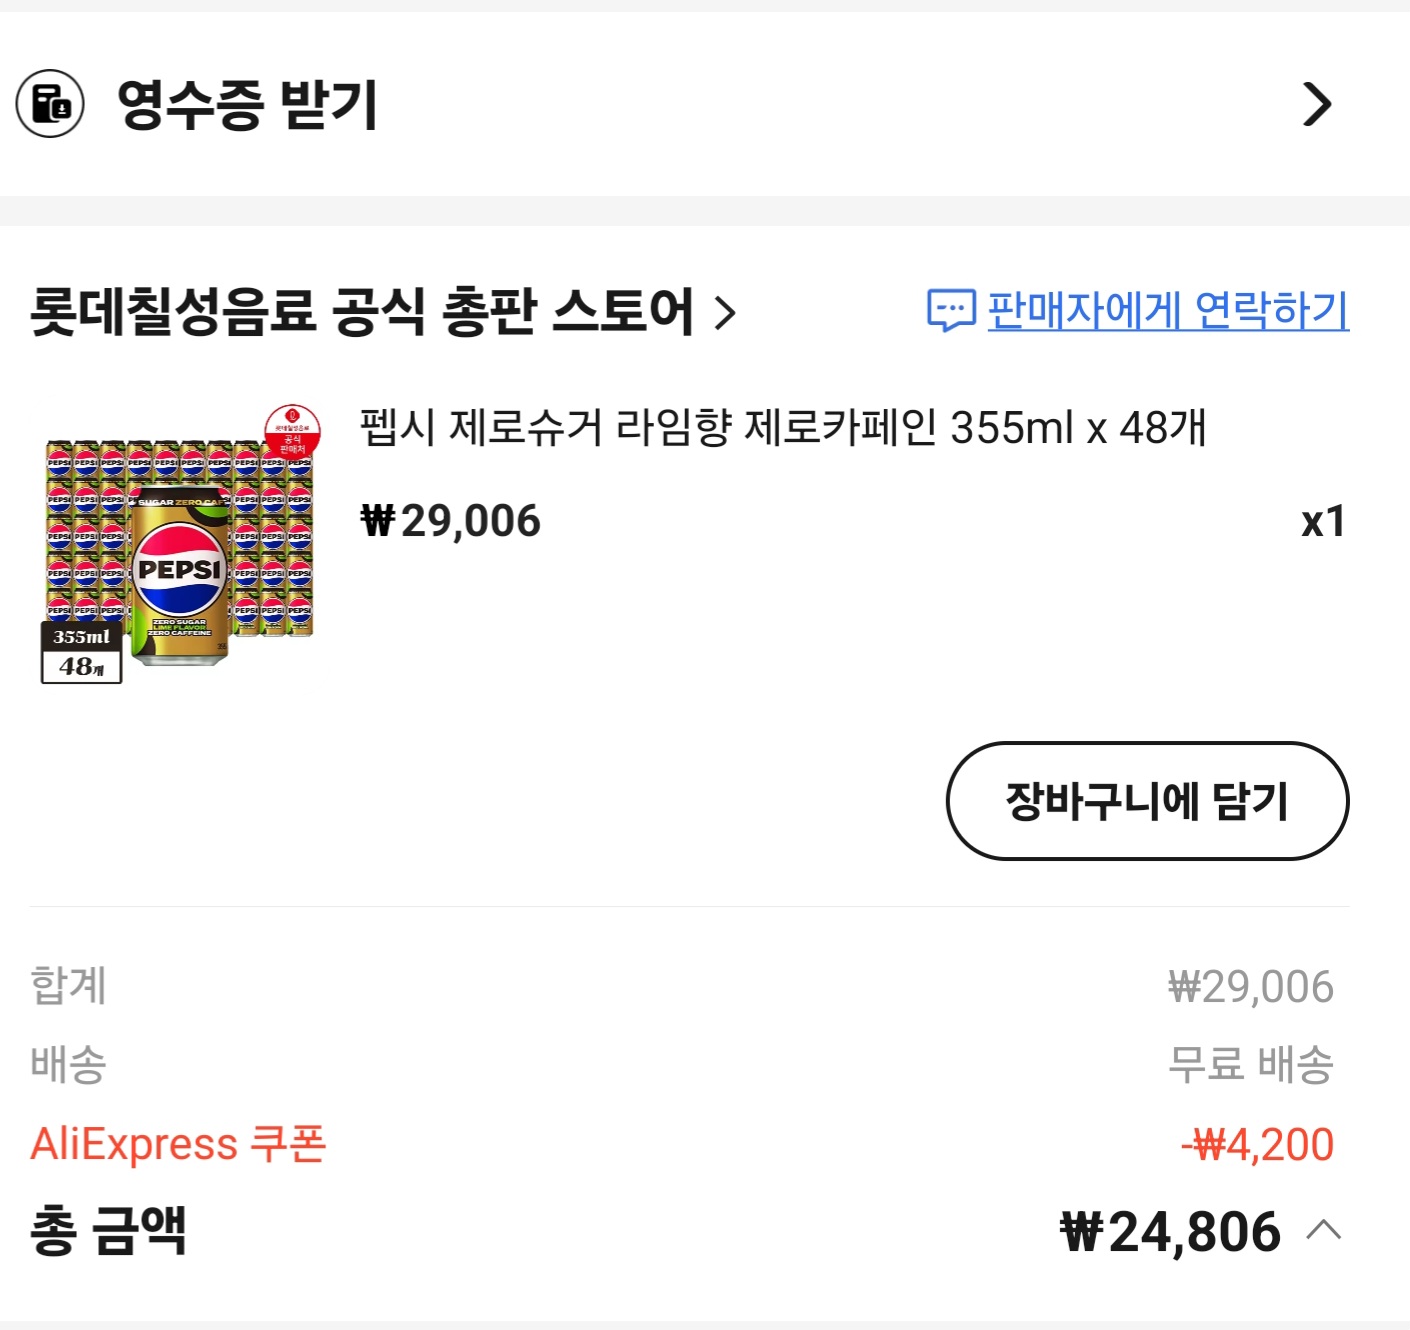Click the bold ₩29,006 item price
This screenshot has width=1410, height=1330.
pos(450,521)
